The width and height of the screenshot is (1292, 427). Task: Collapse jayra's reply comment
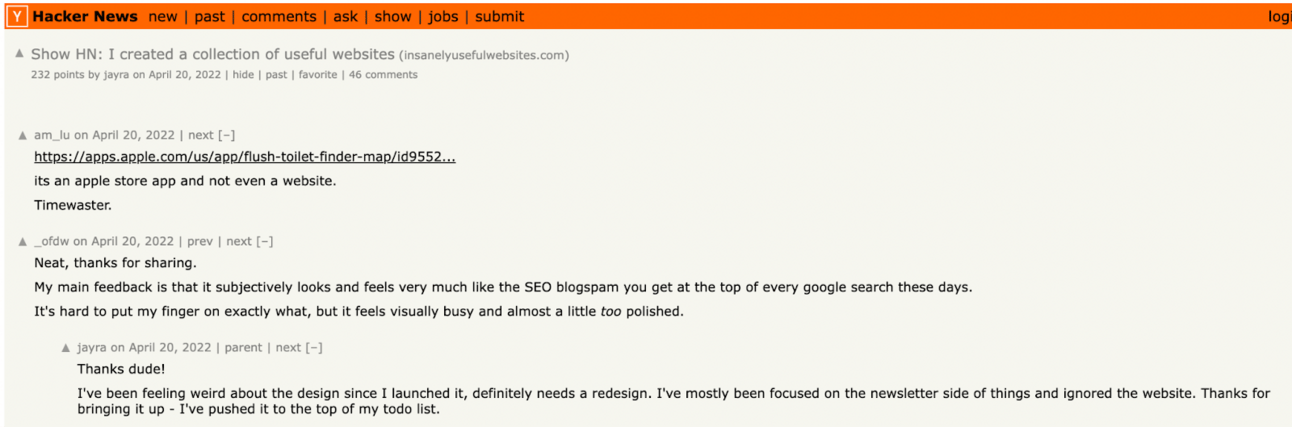[314, 348]
